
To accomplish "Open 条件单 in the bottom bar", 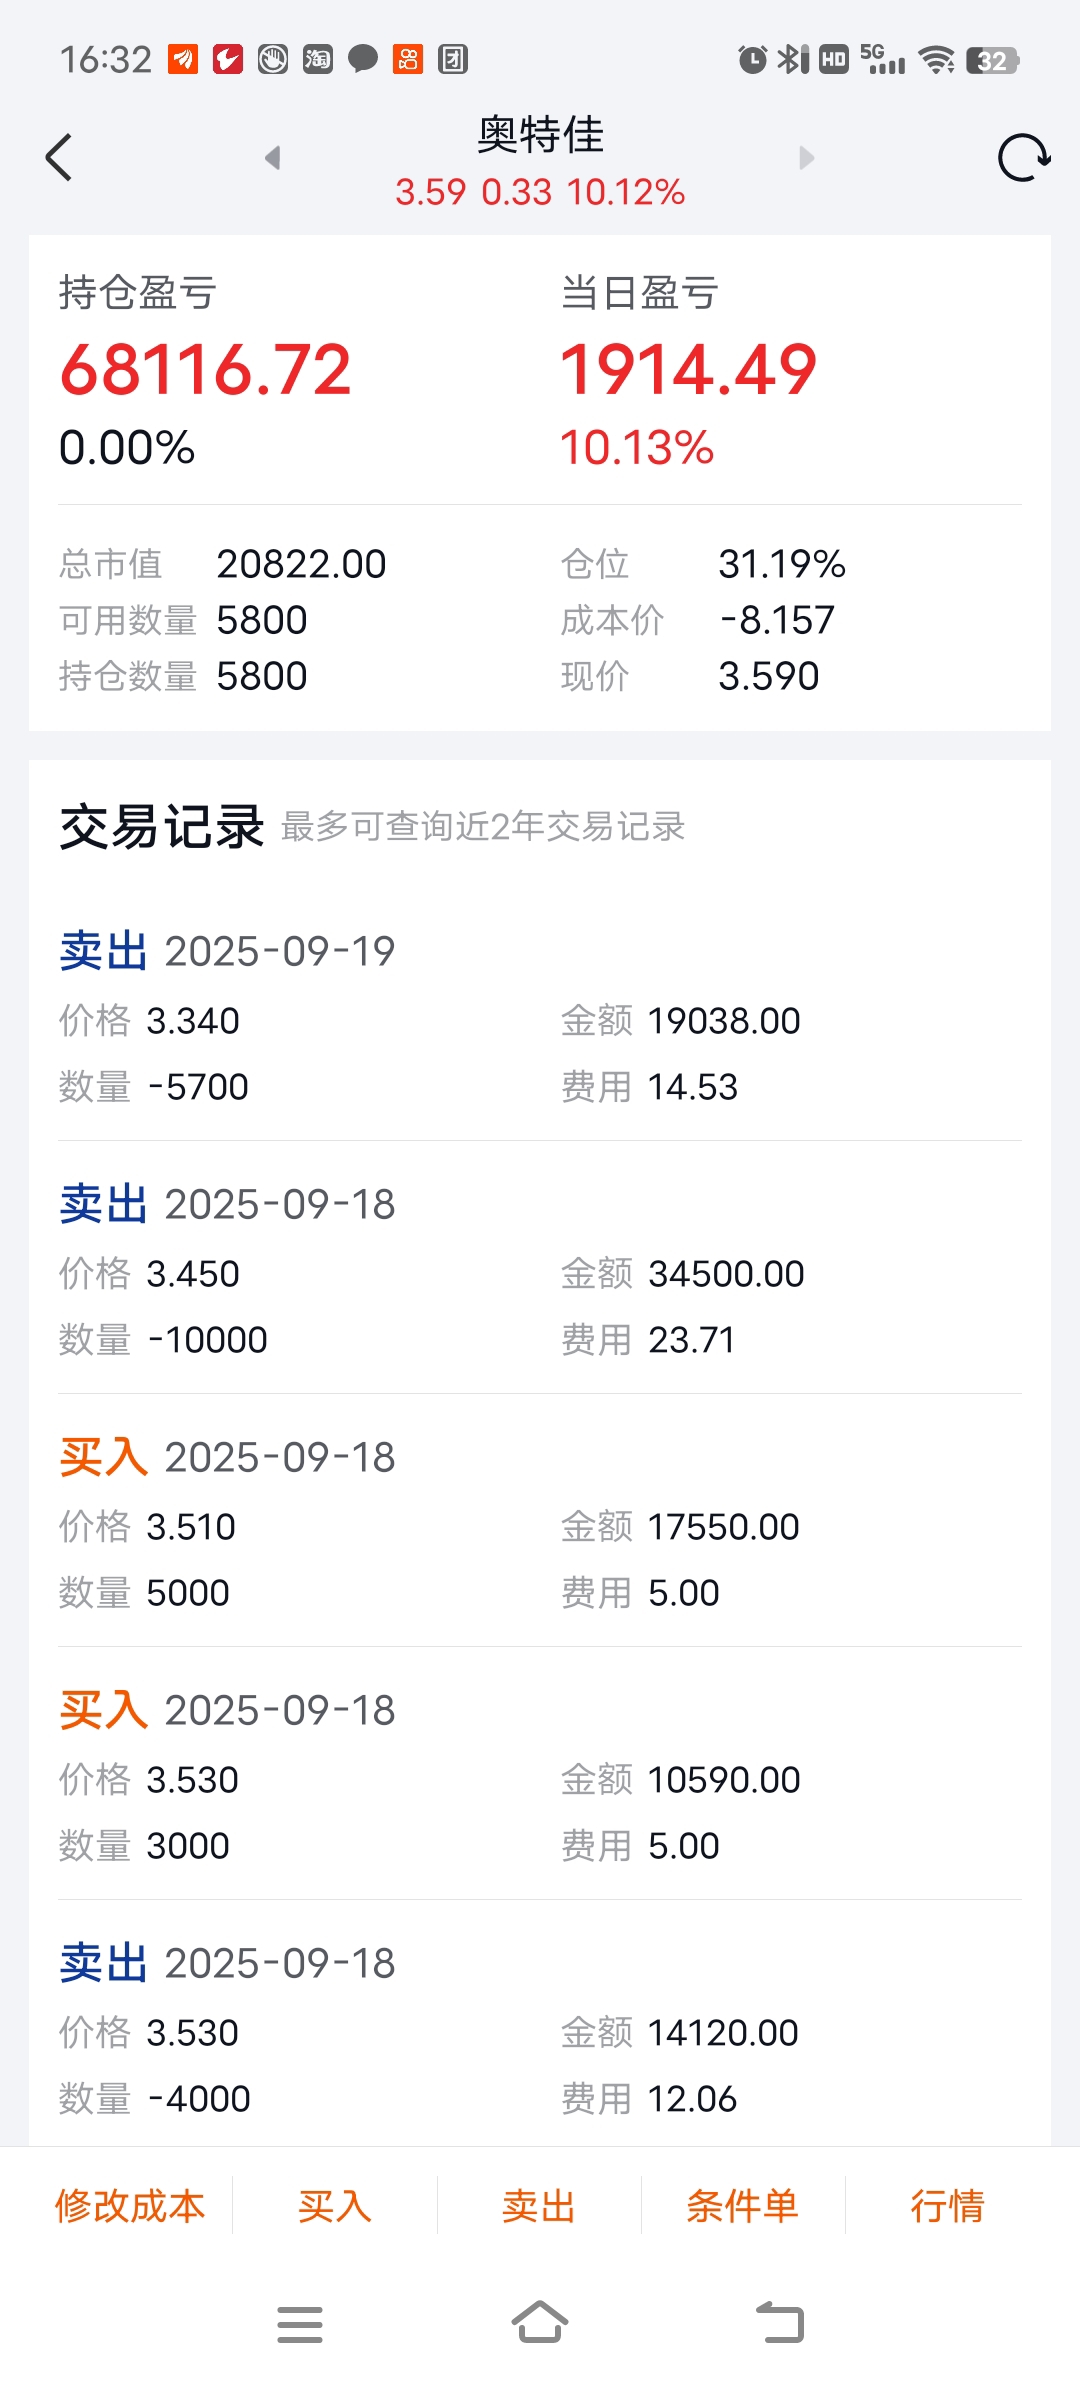I will 743,2205.
